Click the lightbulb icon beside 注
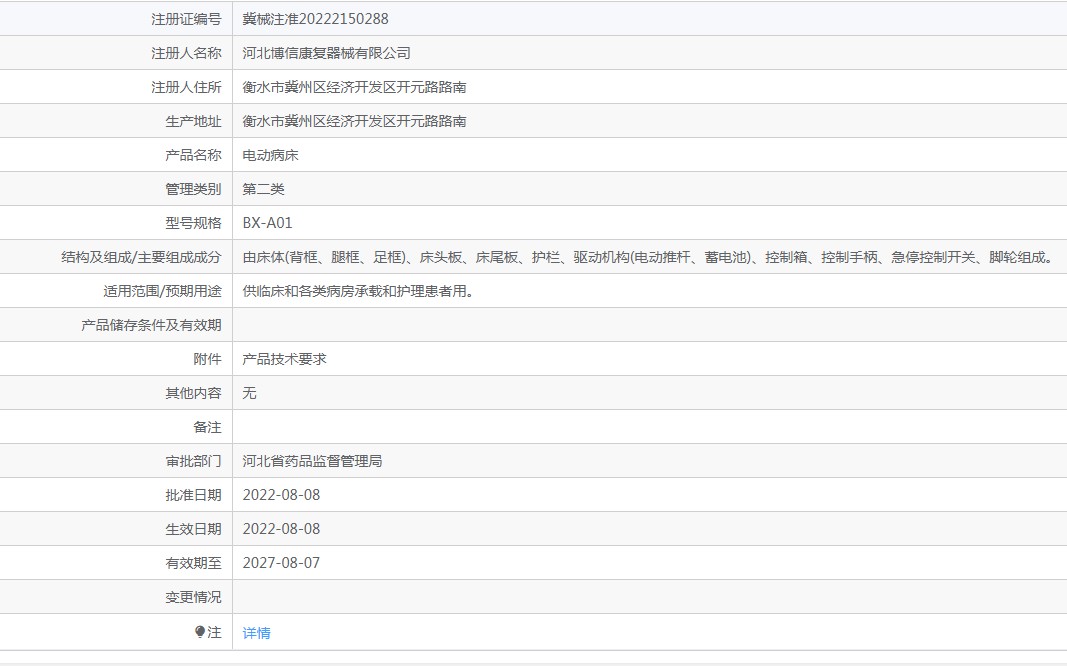This screenshot has width=1067, height=666. point(199,632)
